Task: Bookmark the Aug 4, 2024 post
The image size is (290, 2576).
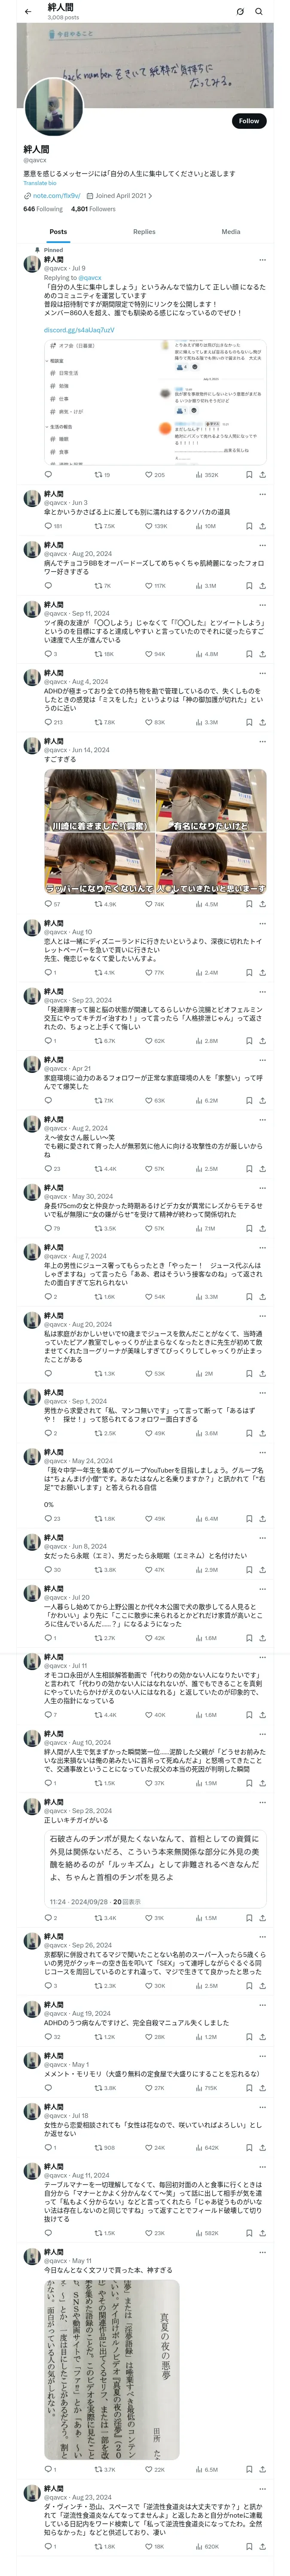Action: [x=248, y=722]
